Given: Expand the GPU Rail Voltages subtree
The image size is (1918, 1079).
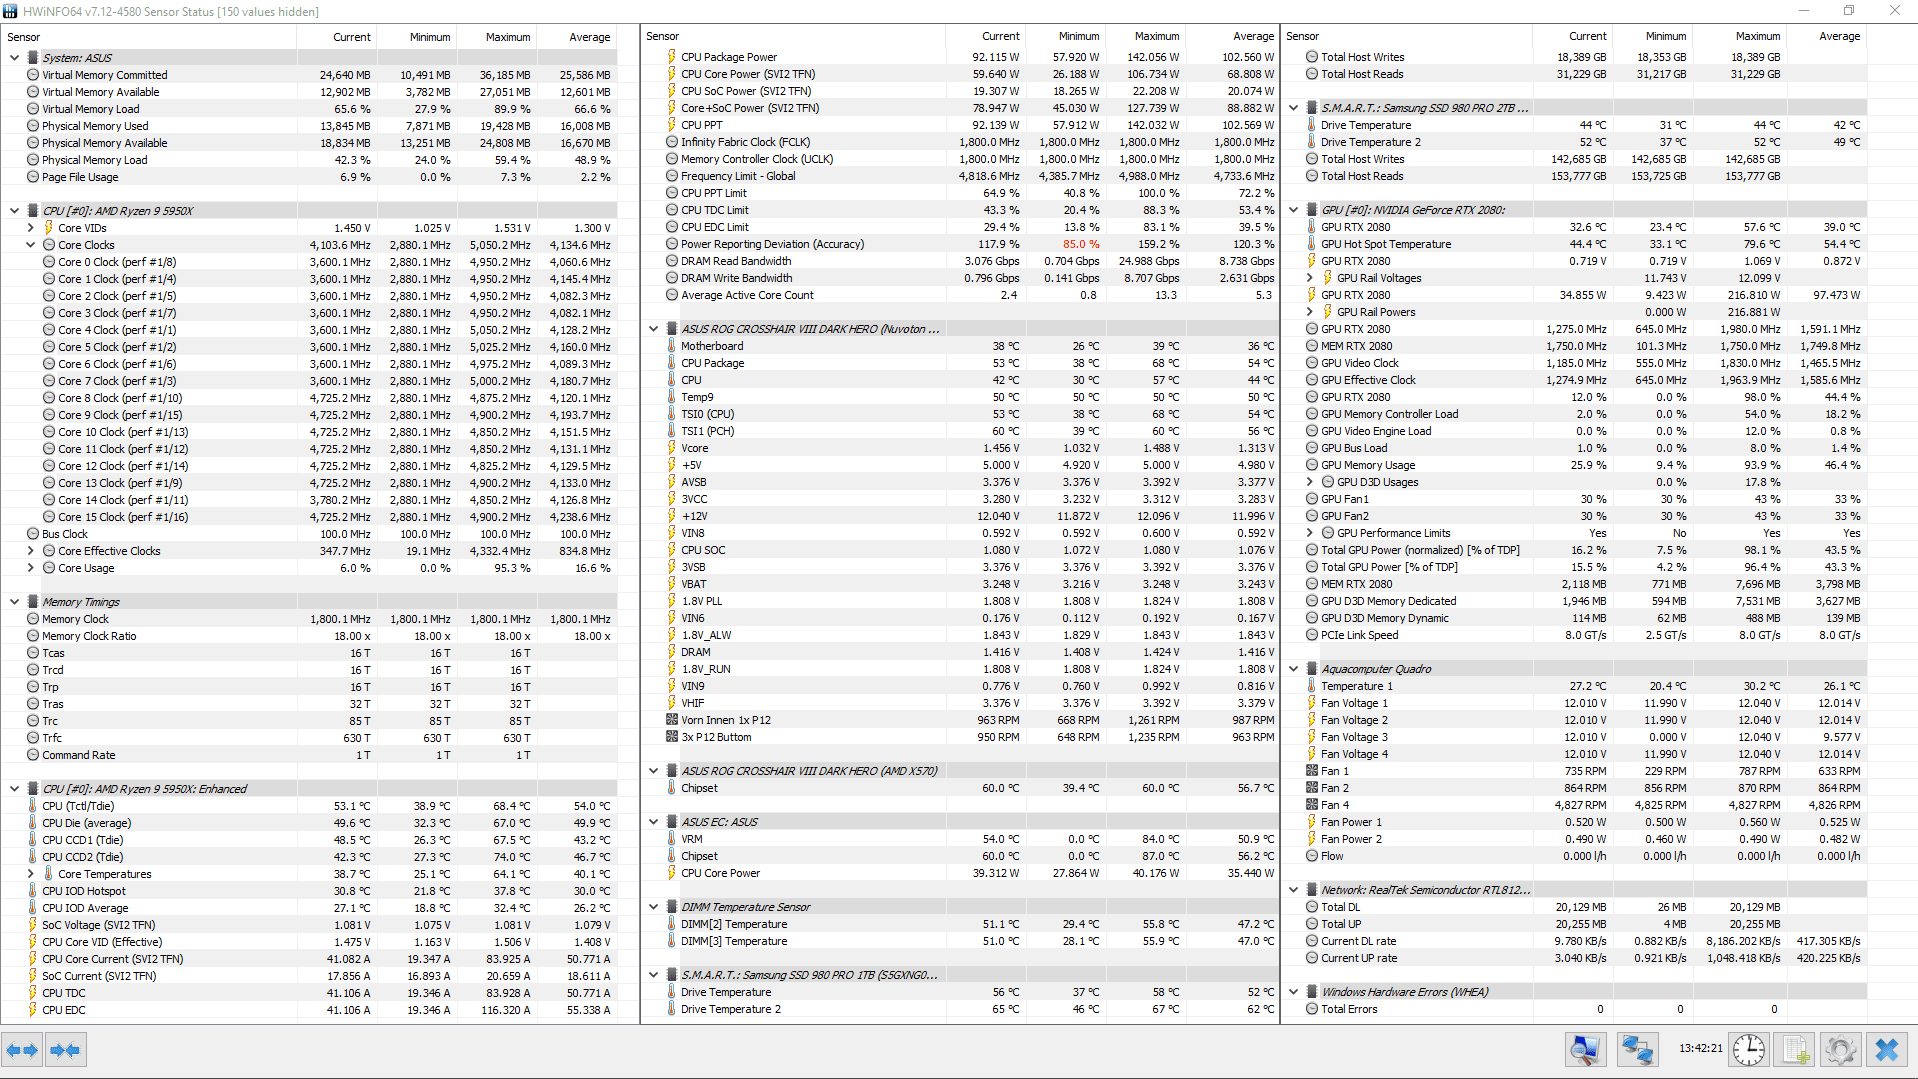Looking at the screenshot, I should pyautogui.click(x=1309, y=278).
